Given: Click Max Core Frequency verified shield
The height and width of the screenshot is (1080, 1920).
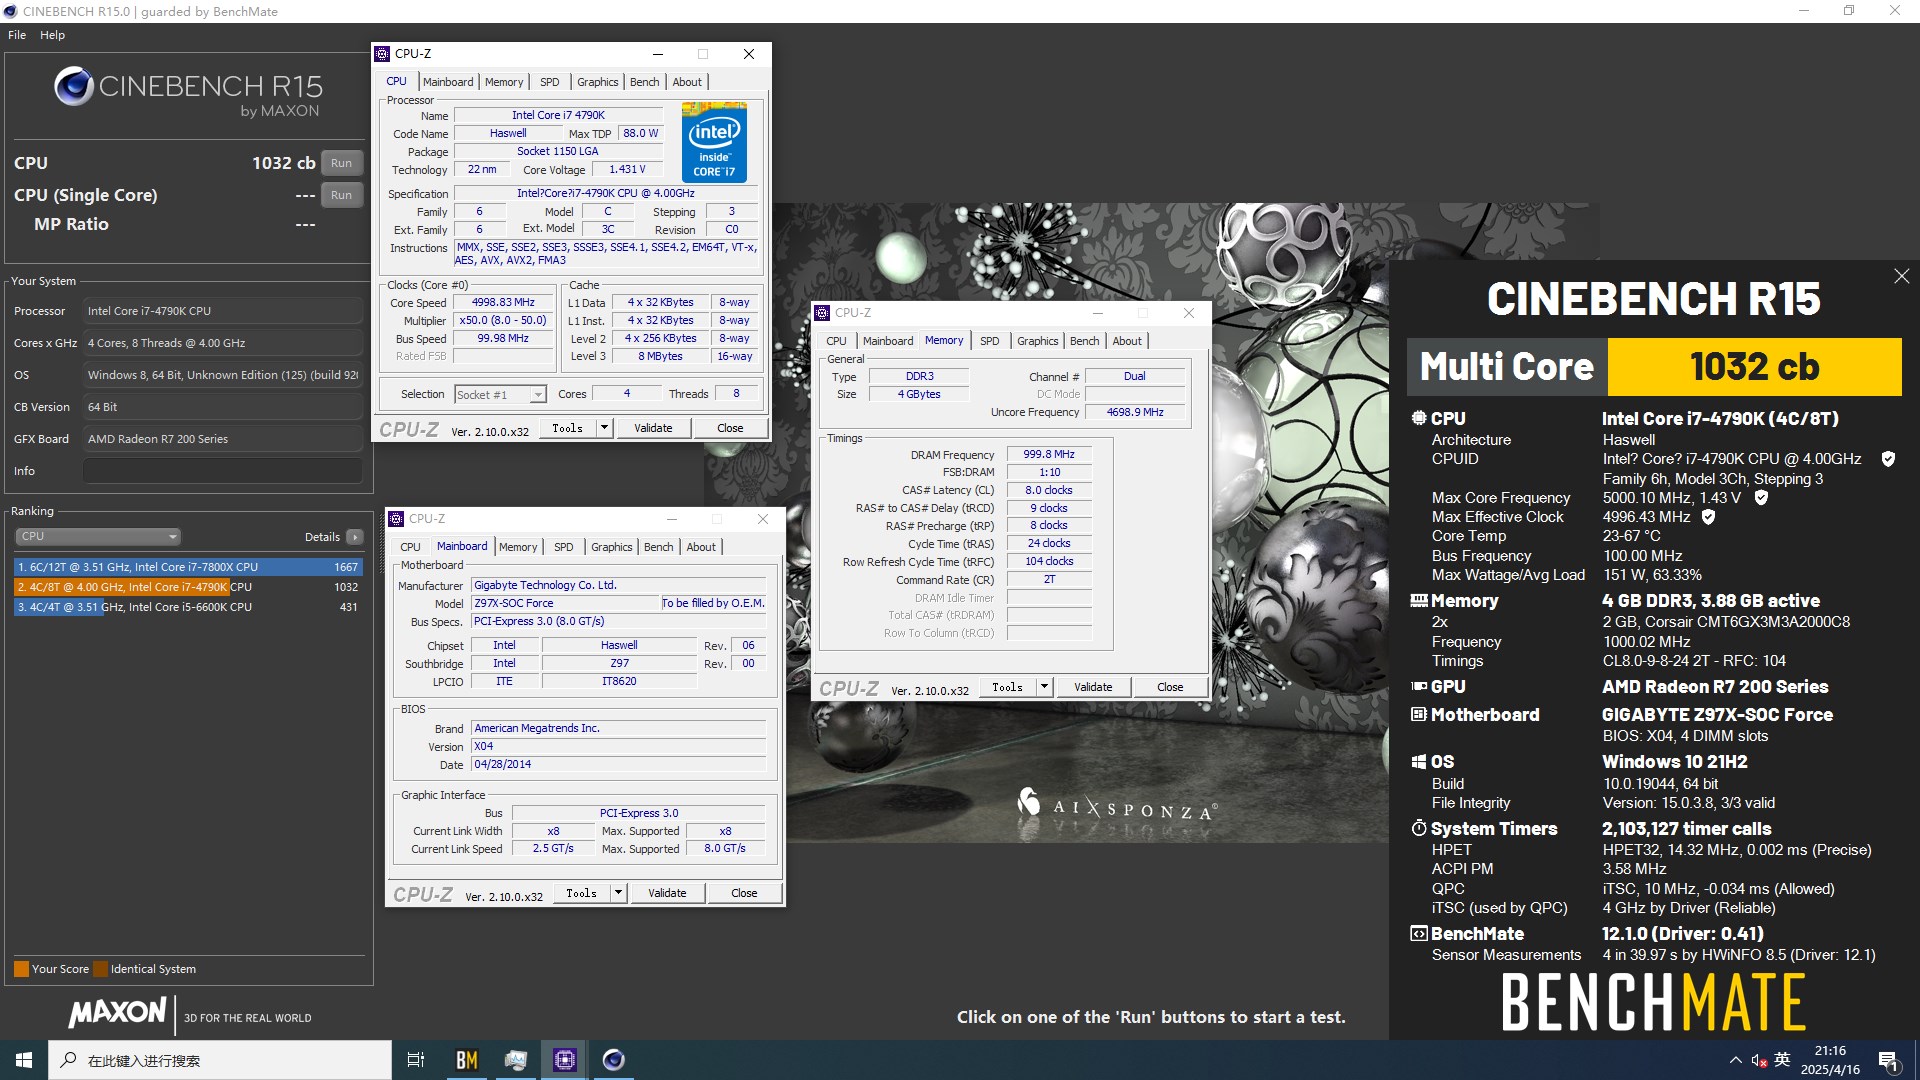Looking at the screenshot, I should tap(1761, 497).
